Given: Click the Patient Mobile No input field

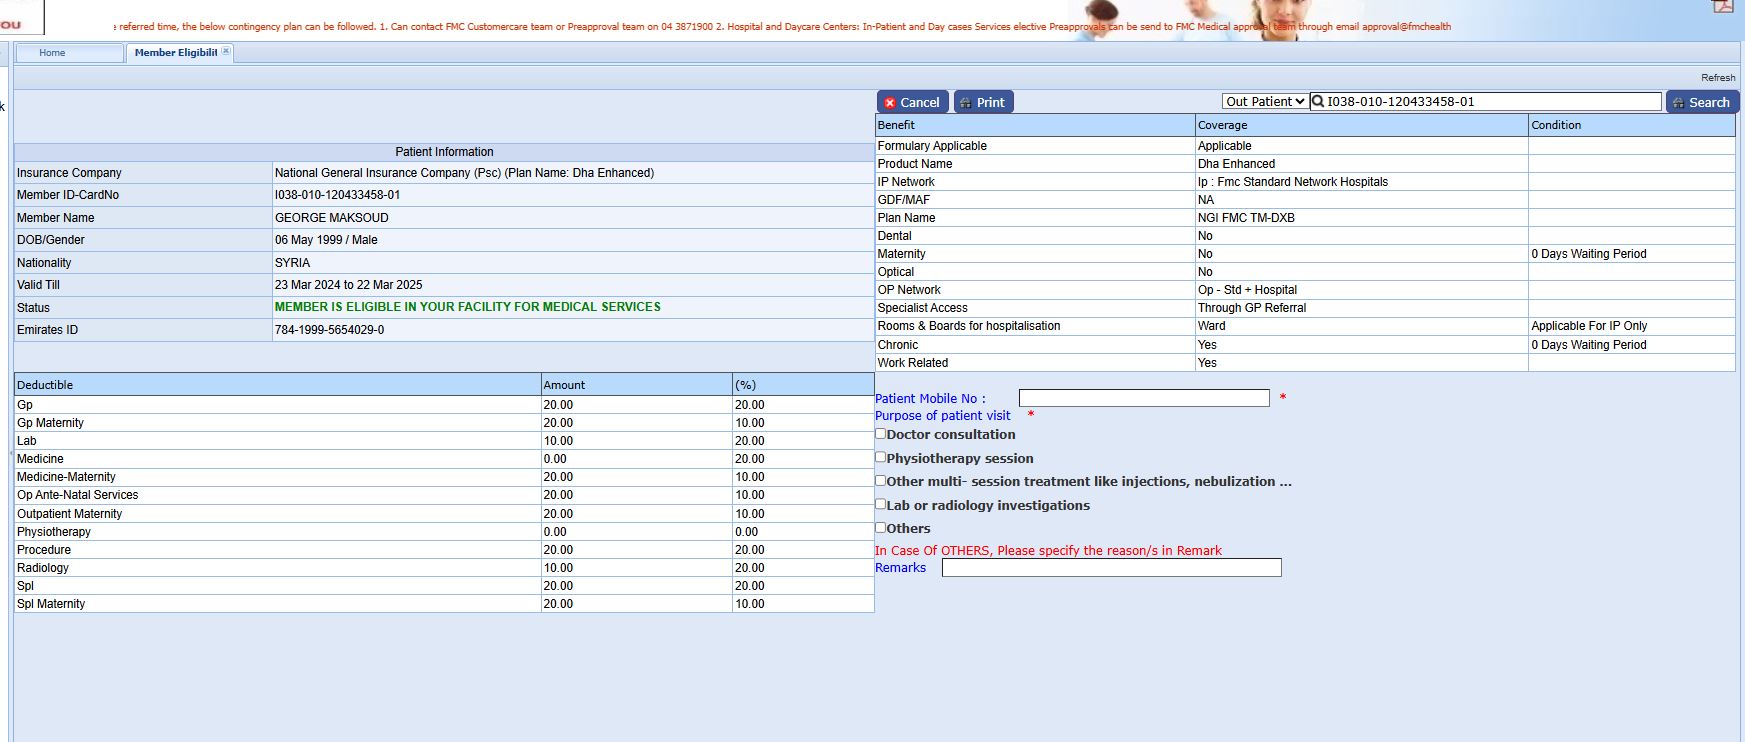Looking at the screenshot, I should (x=1143, y=398).
